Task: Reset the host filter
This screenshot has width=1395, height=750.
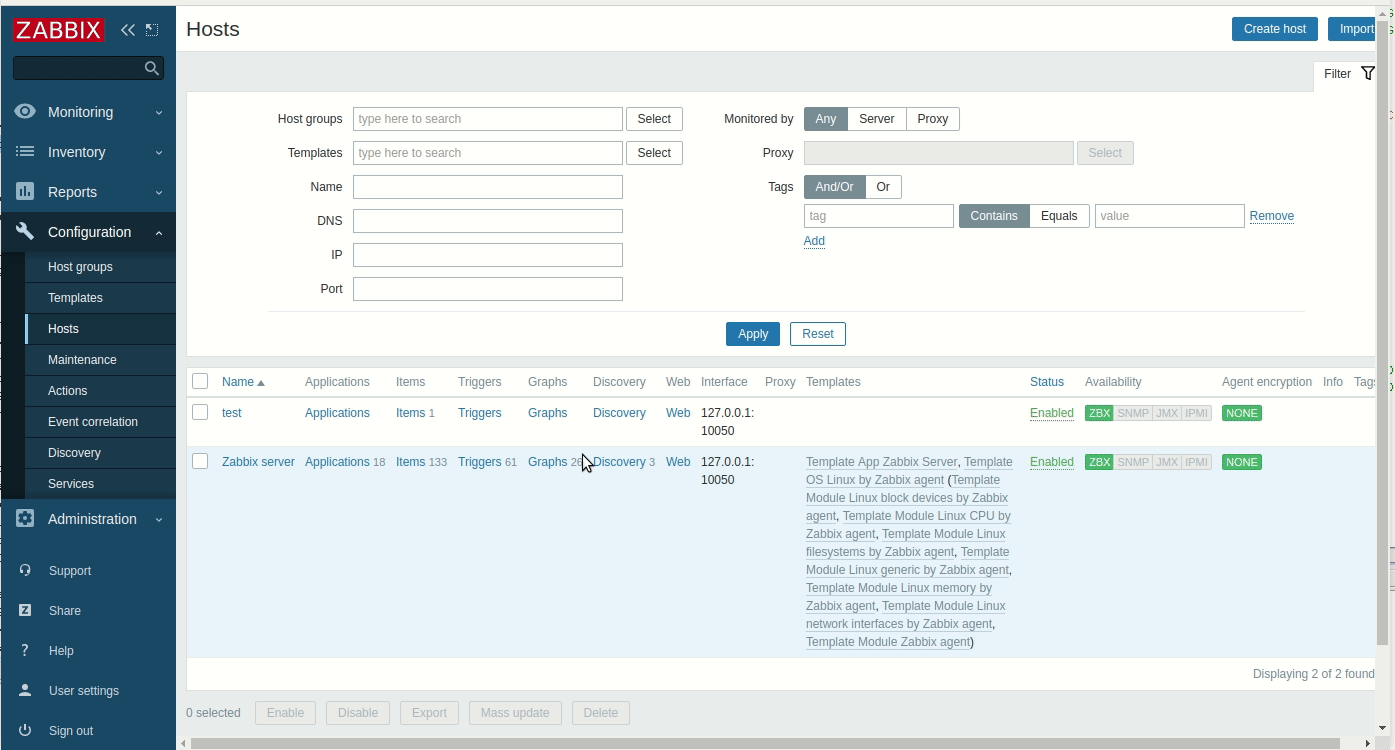Action: [818, 334]
